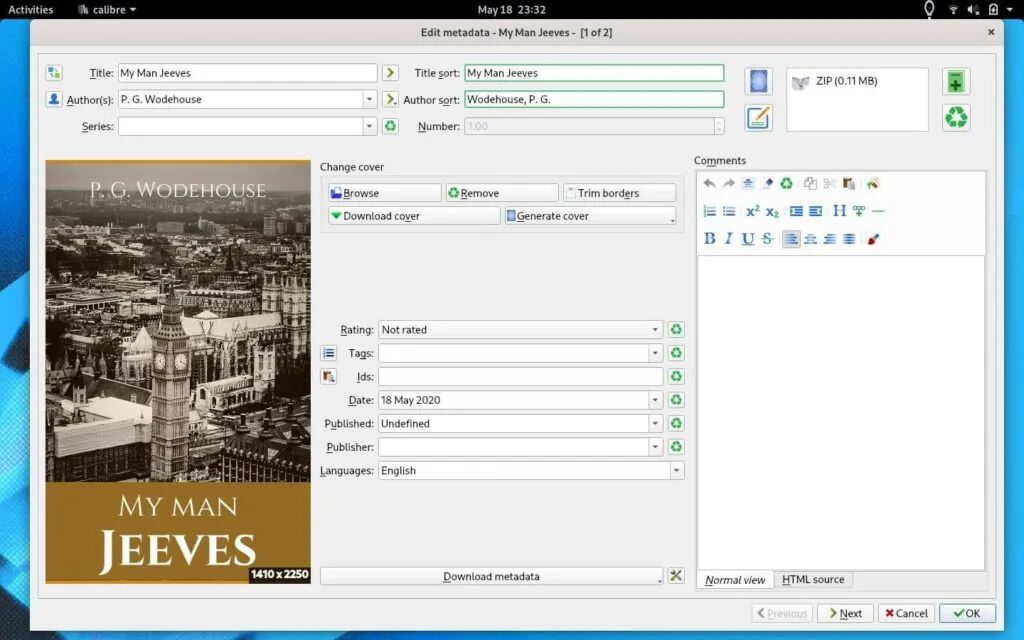Screen dimensions: 1024x640
Task: Increase indentation in the comments editor
Action: [796, 211]
